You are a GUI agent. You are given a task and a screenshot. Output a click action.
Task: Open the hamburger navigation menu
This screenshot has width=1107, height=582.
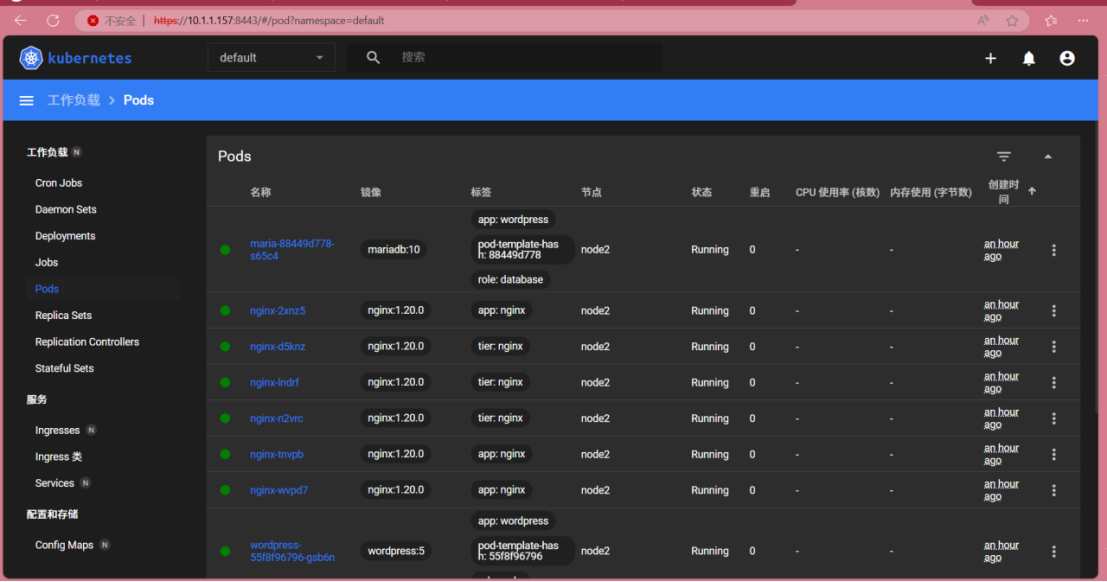pyautogui.click(x=26, y=100)
